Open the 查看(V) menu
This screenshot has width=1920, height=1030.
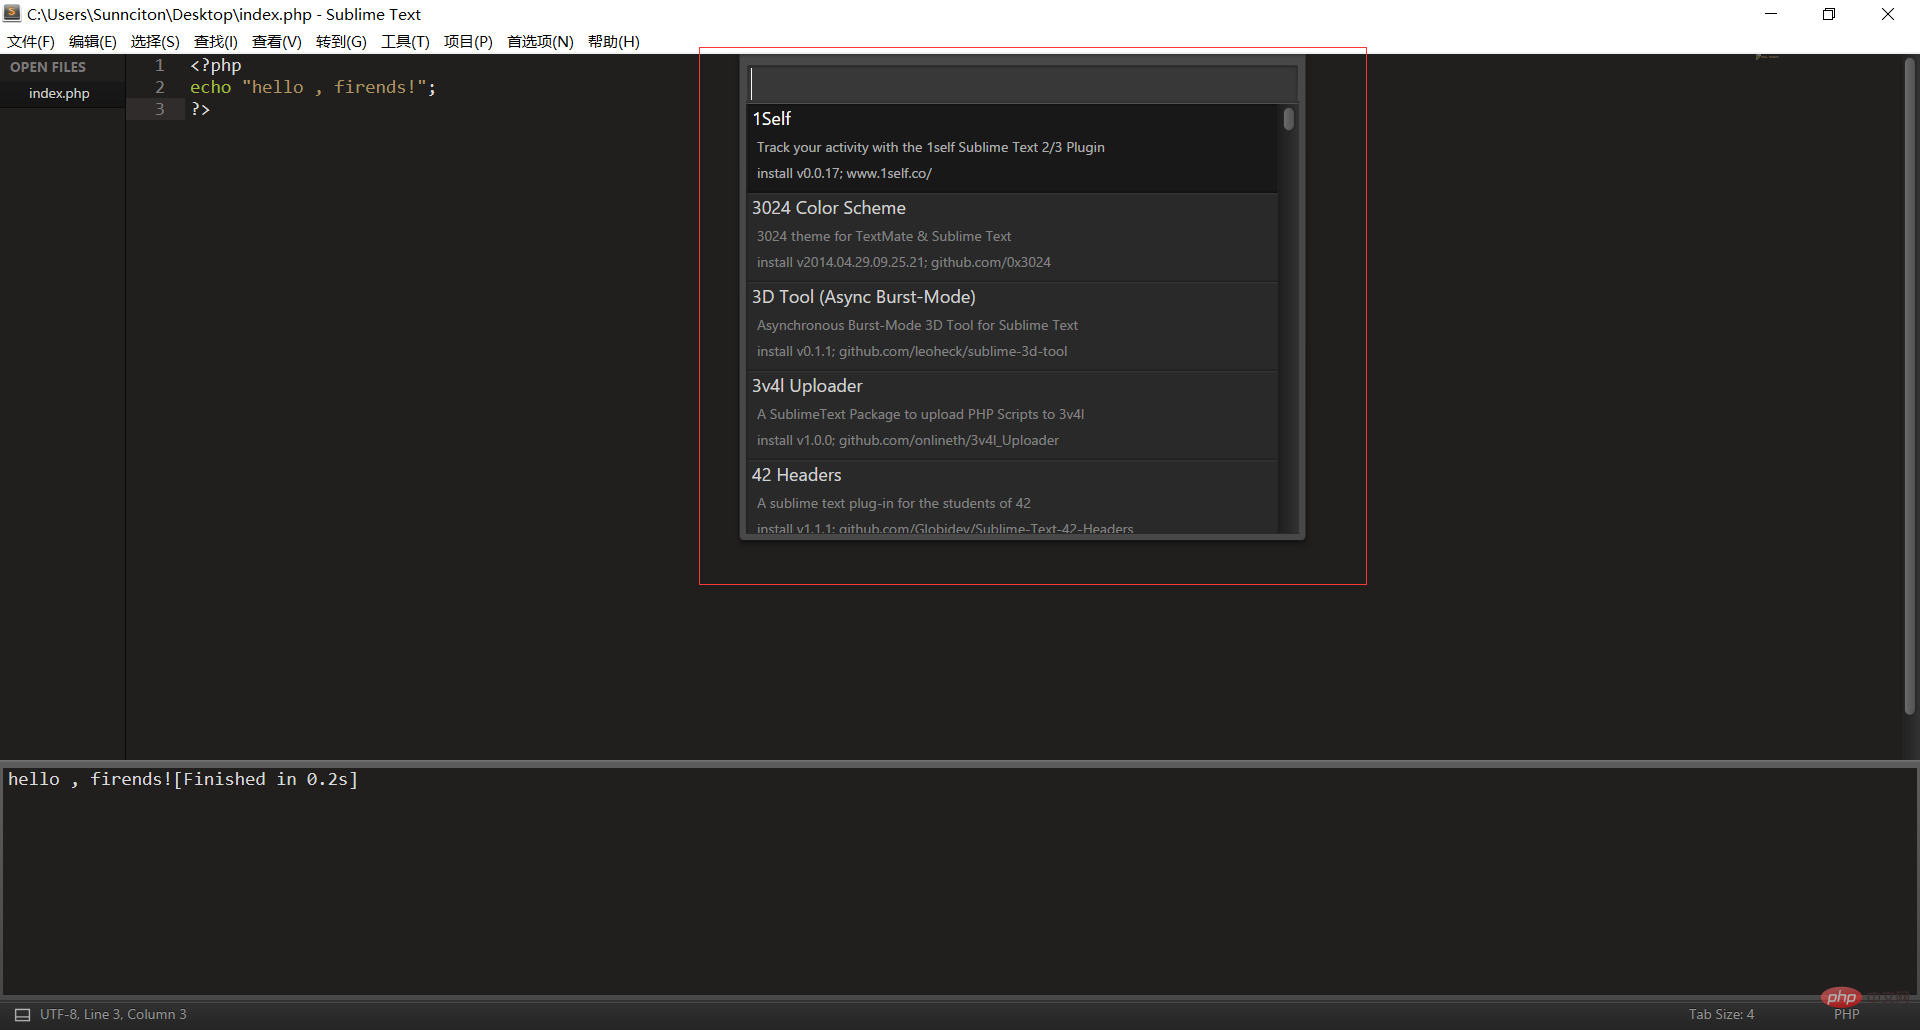277,41
